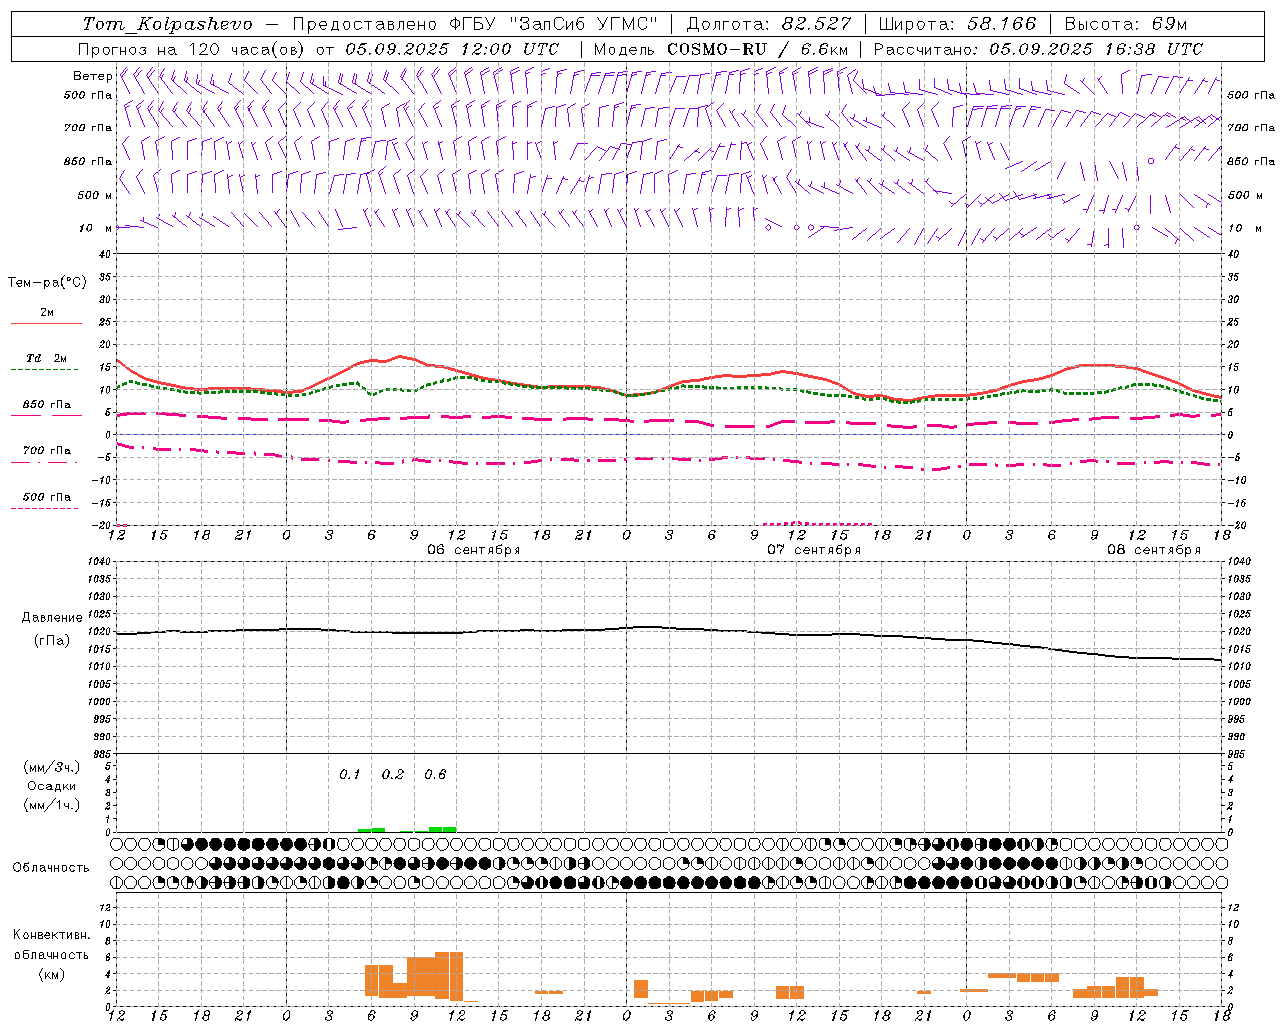Click the '(мм/1ч.)' precipitation unit label
The image size is (1280, 1024).
[52, 805]
